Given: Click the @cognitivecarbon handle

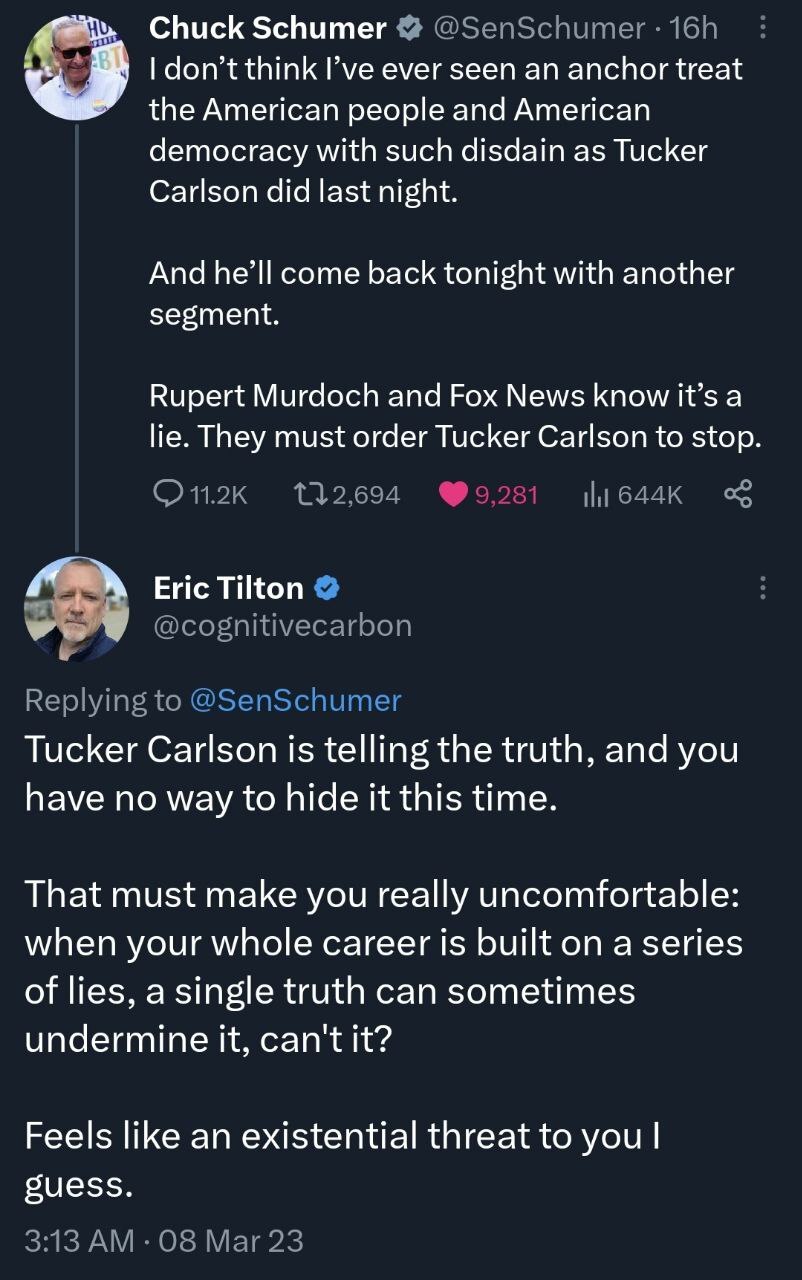Looking at the screenshot, I should click(x=283, y=625).
